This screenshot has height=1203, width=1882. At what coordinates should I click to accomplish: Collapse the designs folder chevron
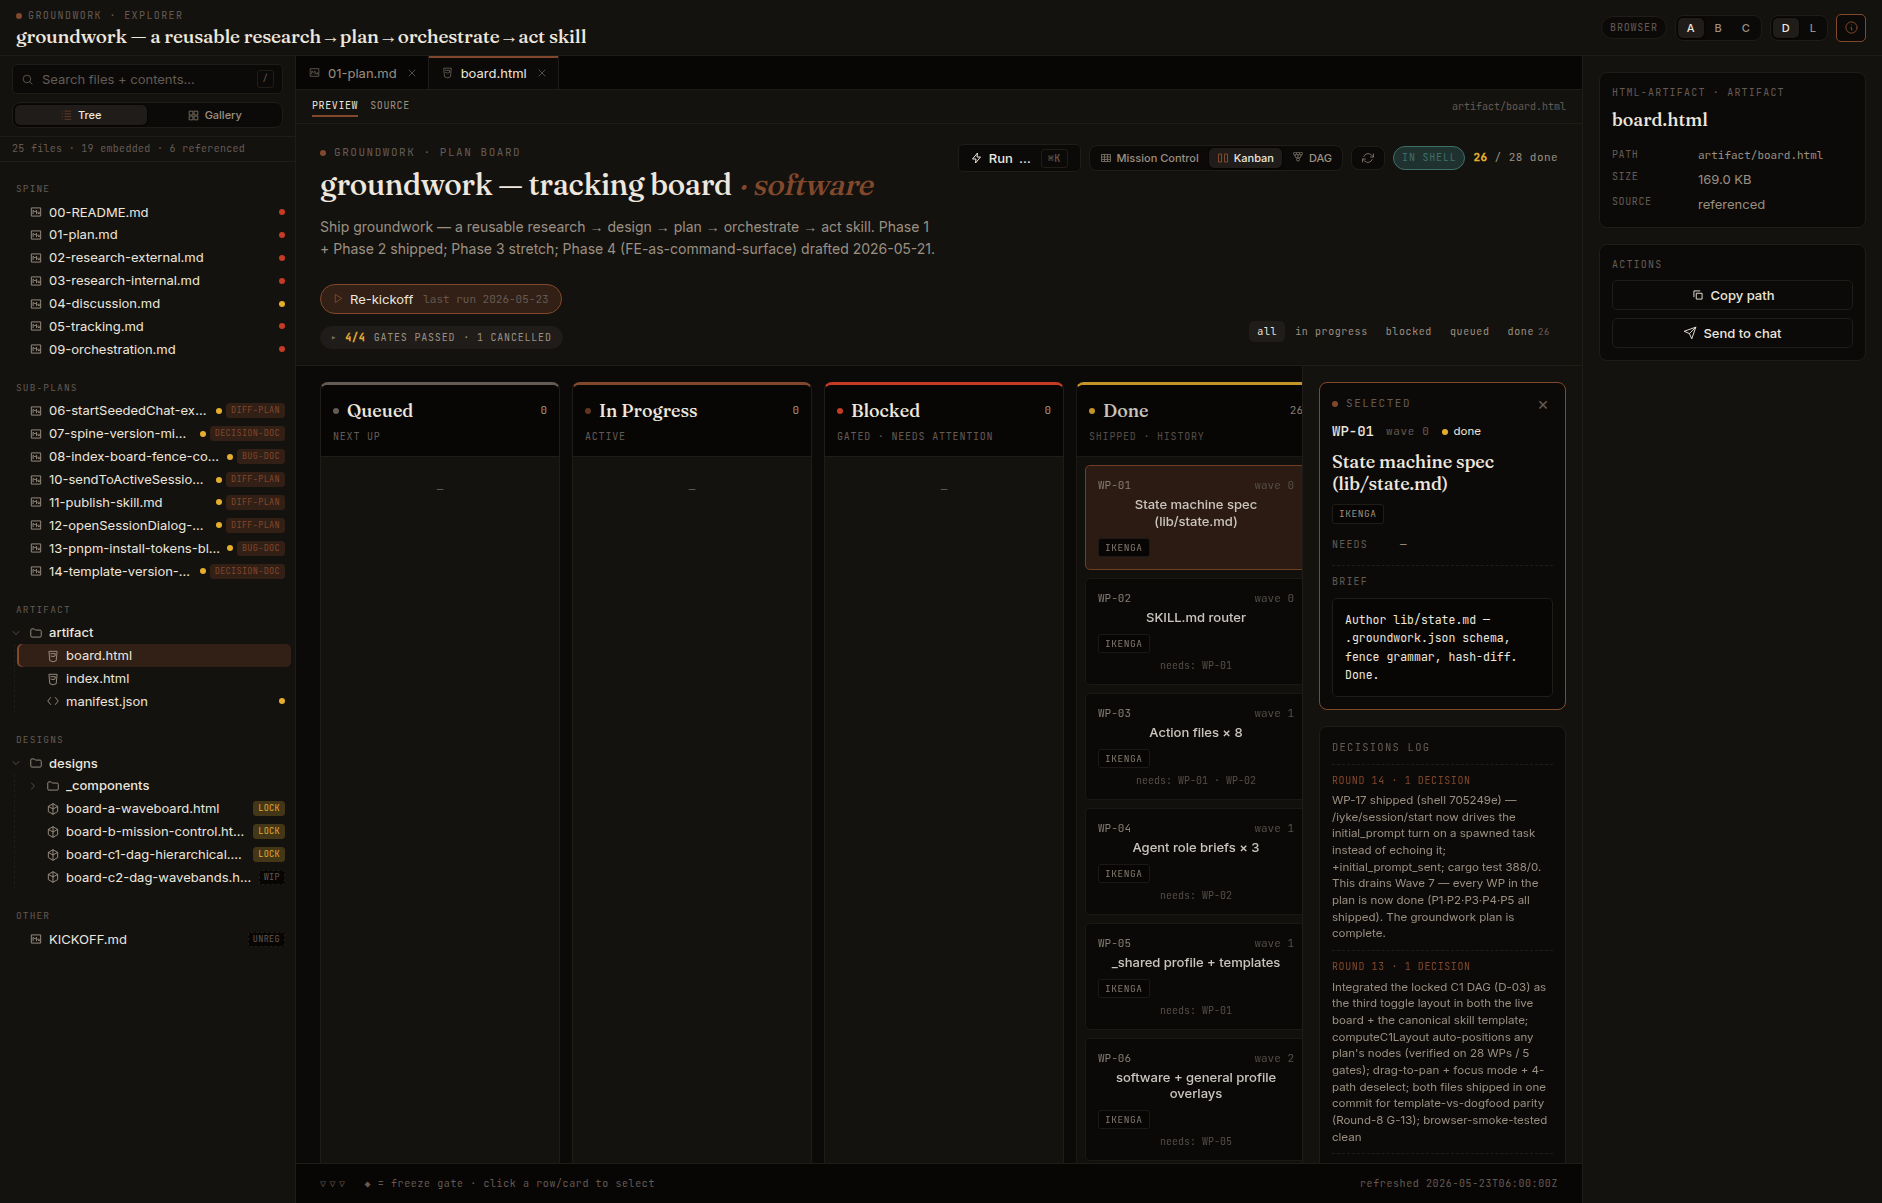[17, 763]
